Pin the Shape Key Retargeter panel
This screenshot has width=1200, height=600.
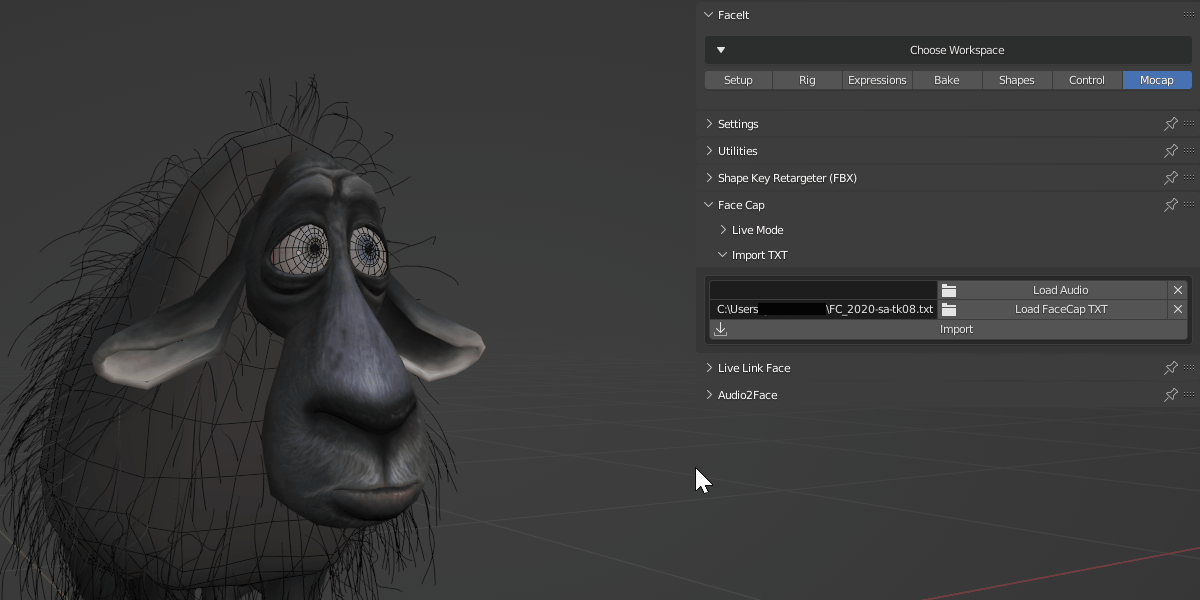click(x=1170, y=178)
